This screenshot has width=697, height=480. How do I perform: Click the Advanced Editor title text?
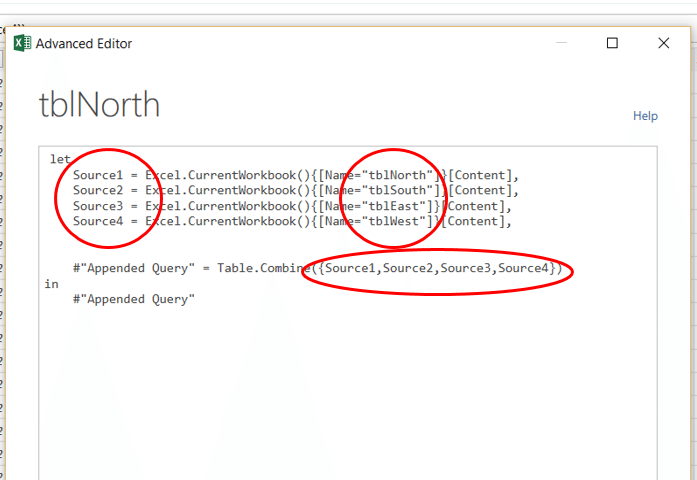(84, 44)
